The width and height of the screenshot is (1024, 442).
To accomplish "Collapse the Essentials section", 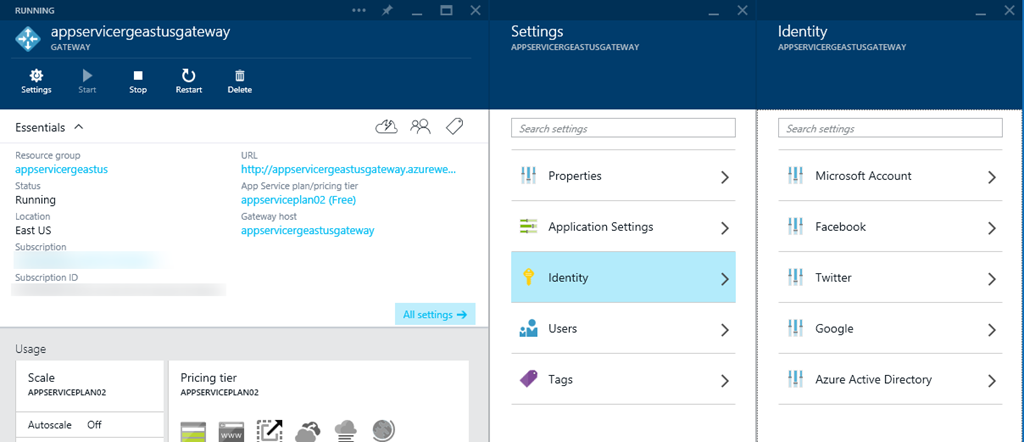I will (x=79, y=128).
